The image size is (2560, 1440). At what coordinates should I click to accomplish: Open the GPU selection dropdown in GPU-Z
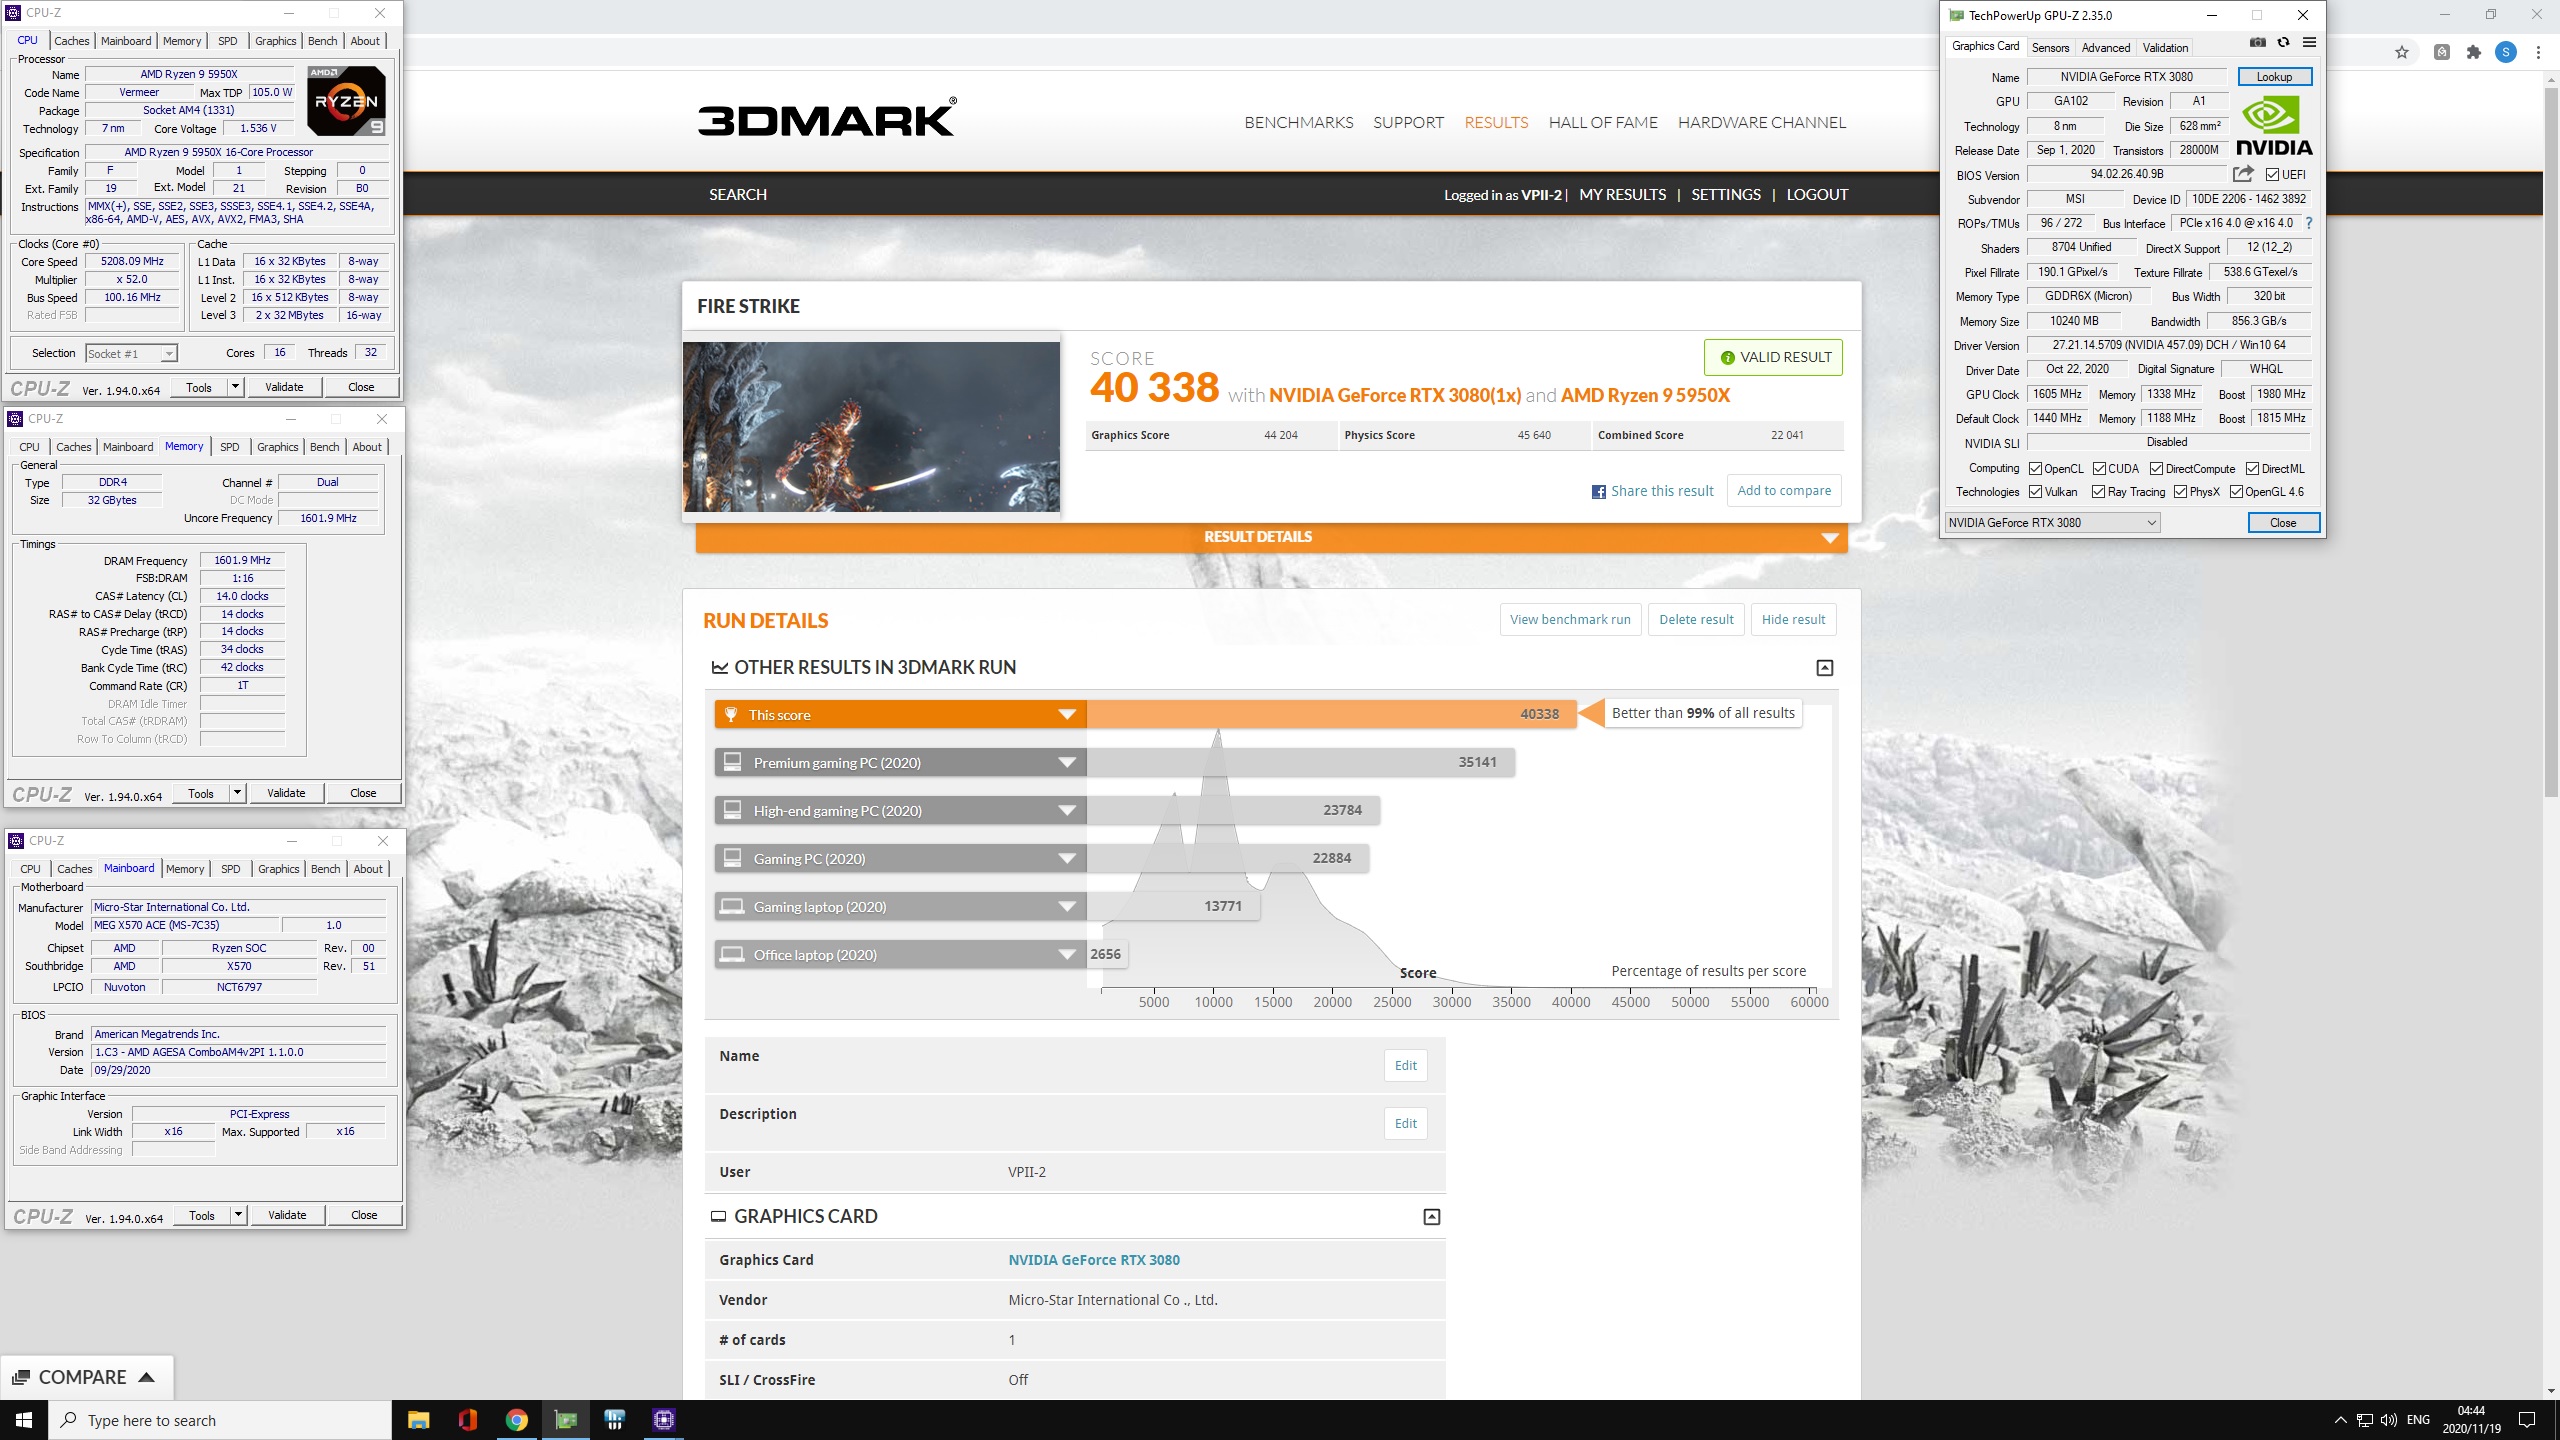(x=2052, y=523)
